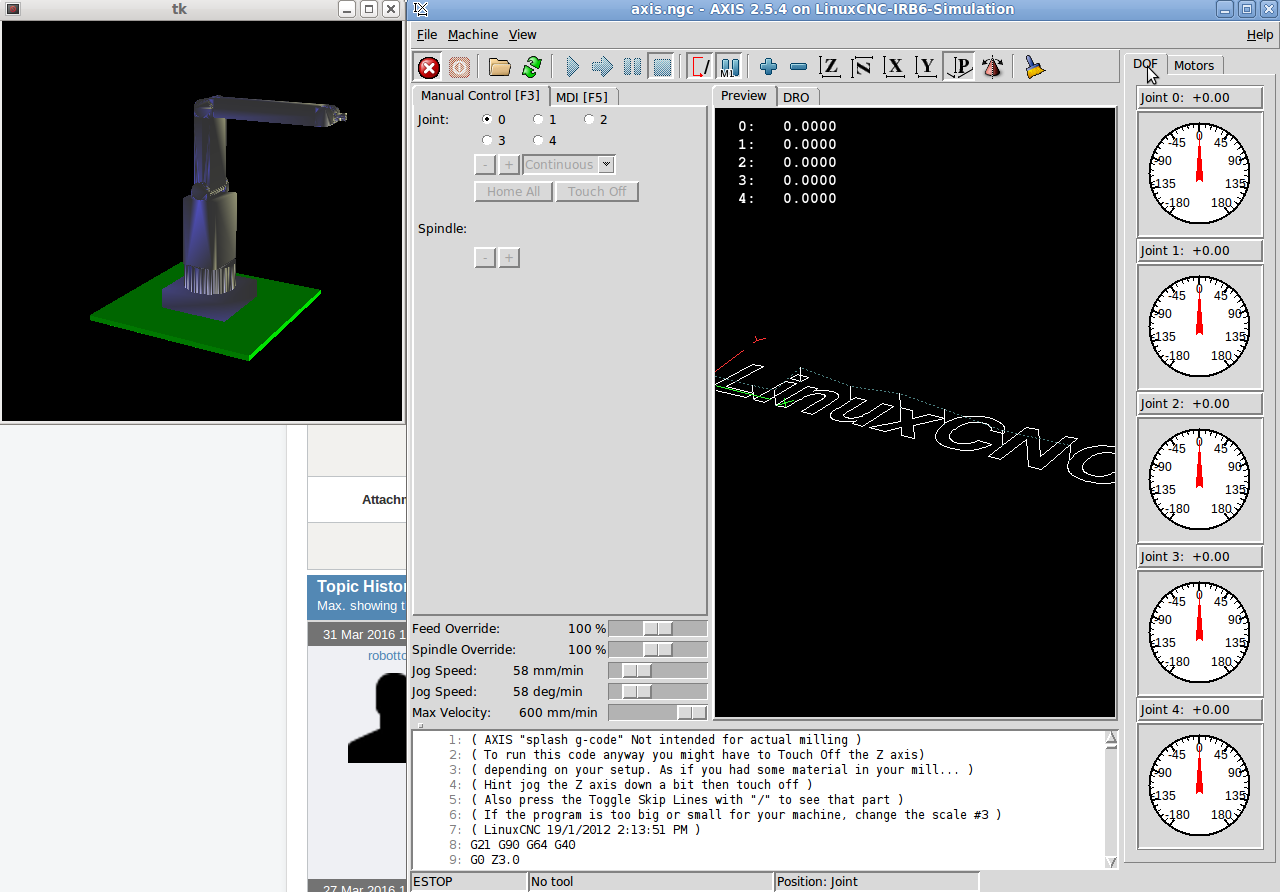Clear live plot with broom icon
The image size is (1280, 892).
1035,67
